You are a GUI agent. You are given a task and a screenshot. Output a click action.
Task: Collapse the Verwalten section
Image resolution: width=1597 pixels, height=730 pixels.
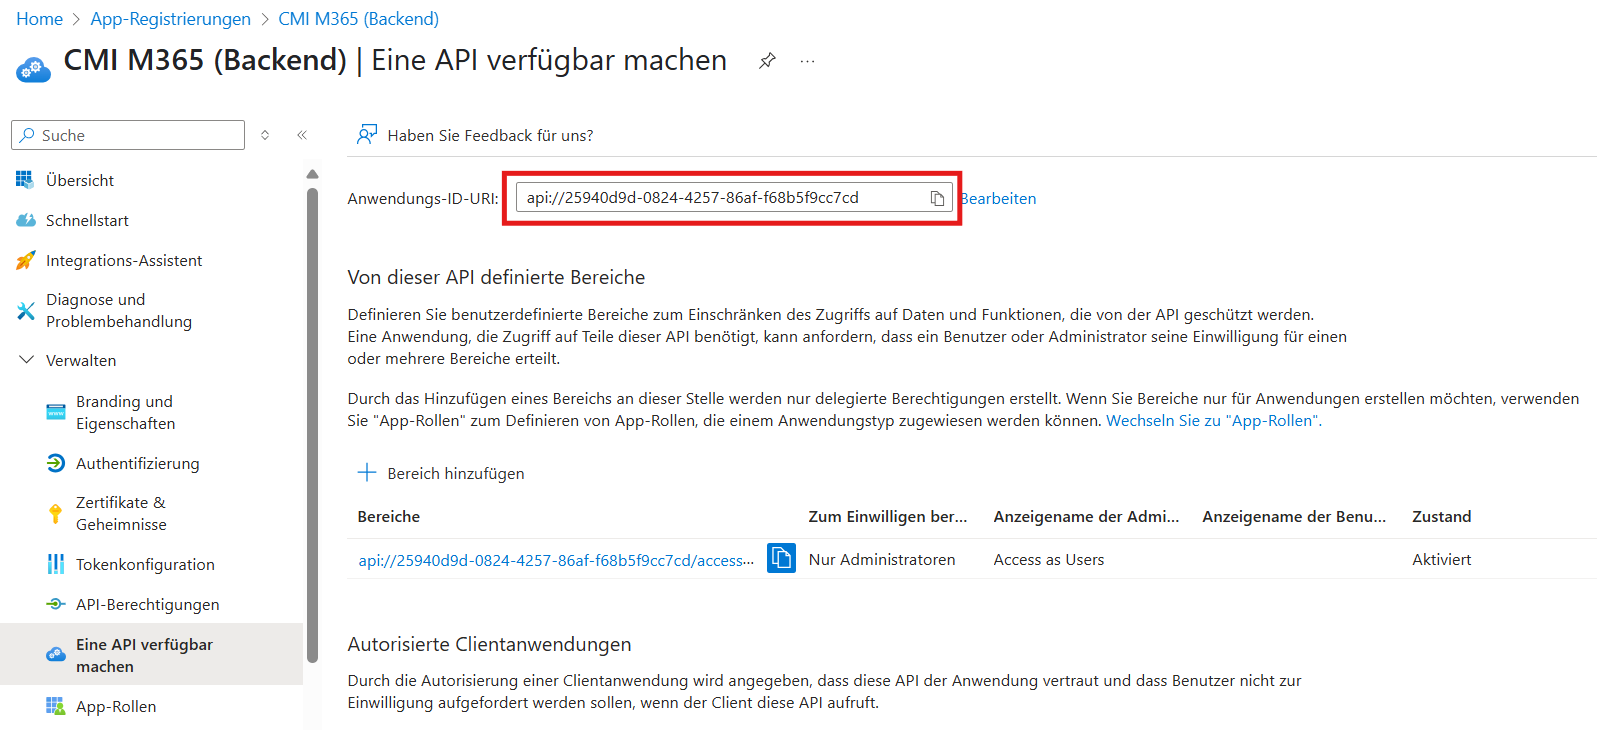[27, 360]
